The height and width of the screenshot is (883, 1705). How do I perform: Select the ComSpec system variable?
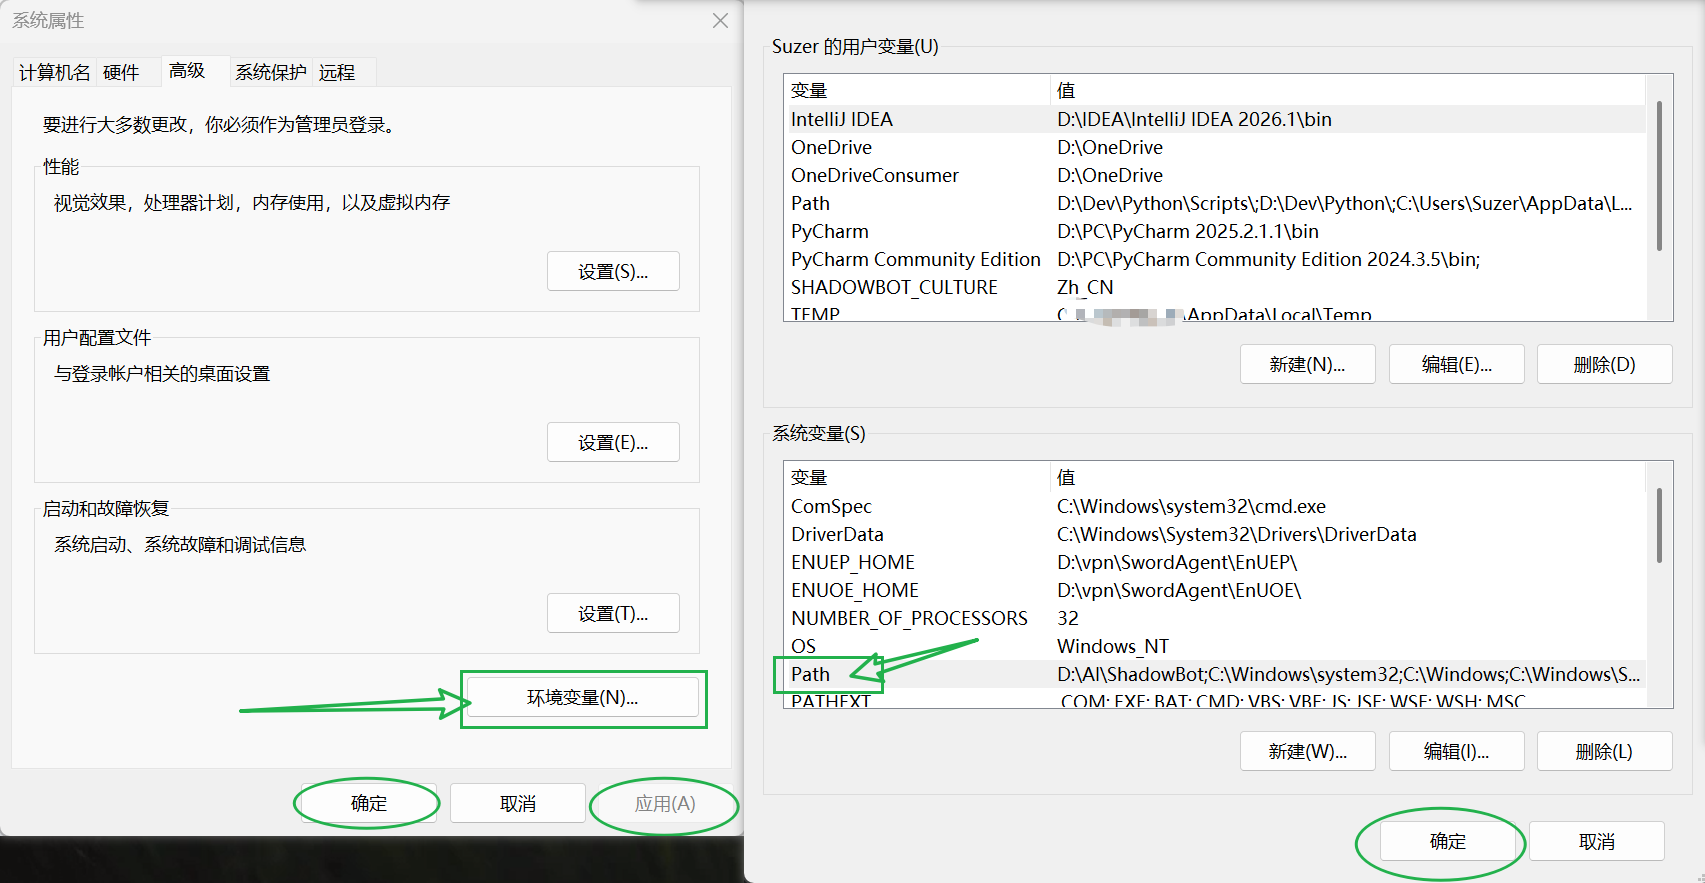click(x=1215, y=506)
